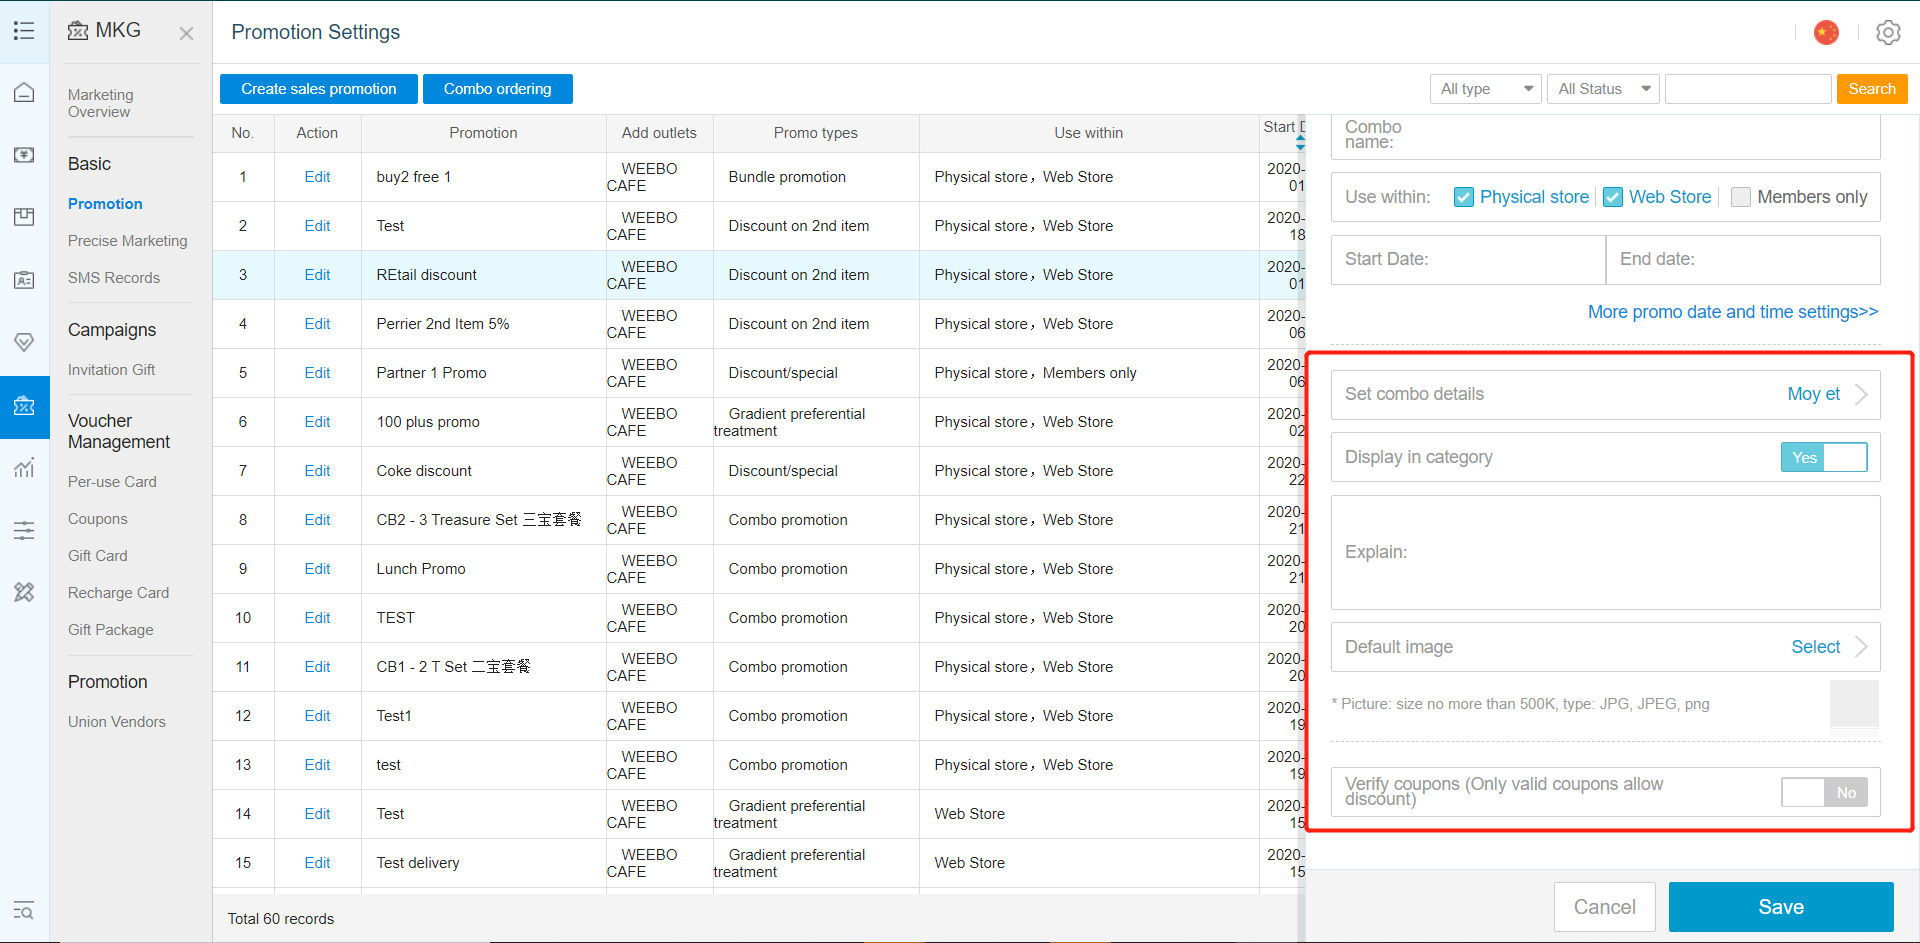Open the hamburger list menu icon
The width and height of the screenshot is (1920, 943).
tap(24, 31)
